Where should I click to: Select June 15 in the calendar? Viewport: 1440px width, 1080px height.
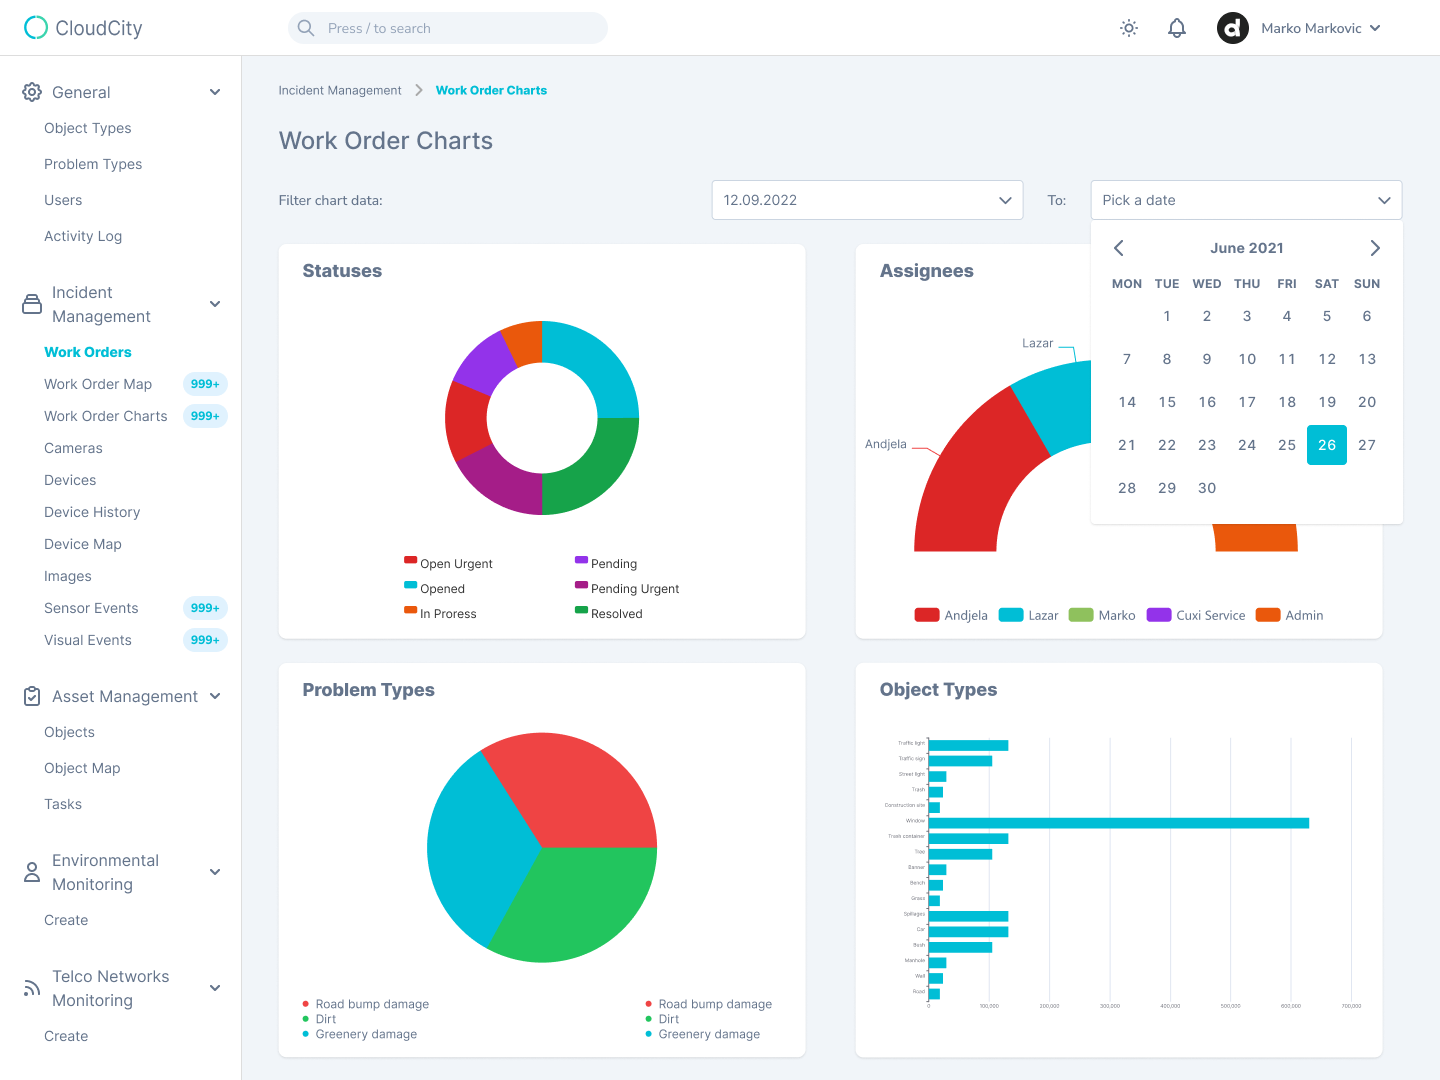click(x=1167, y=402)
